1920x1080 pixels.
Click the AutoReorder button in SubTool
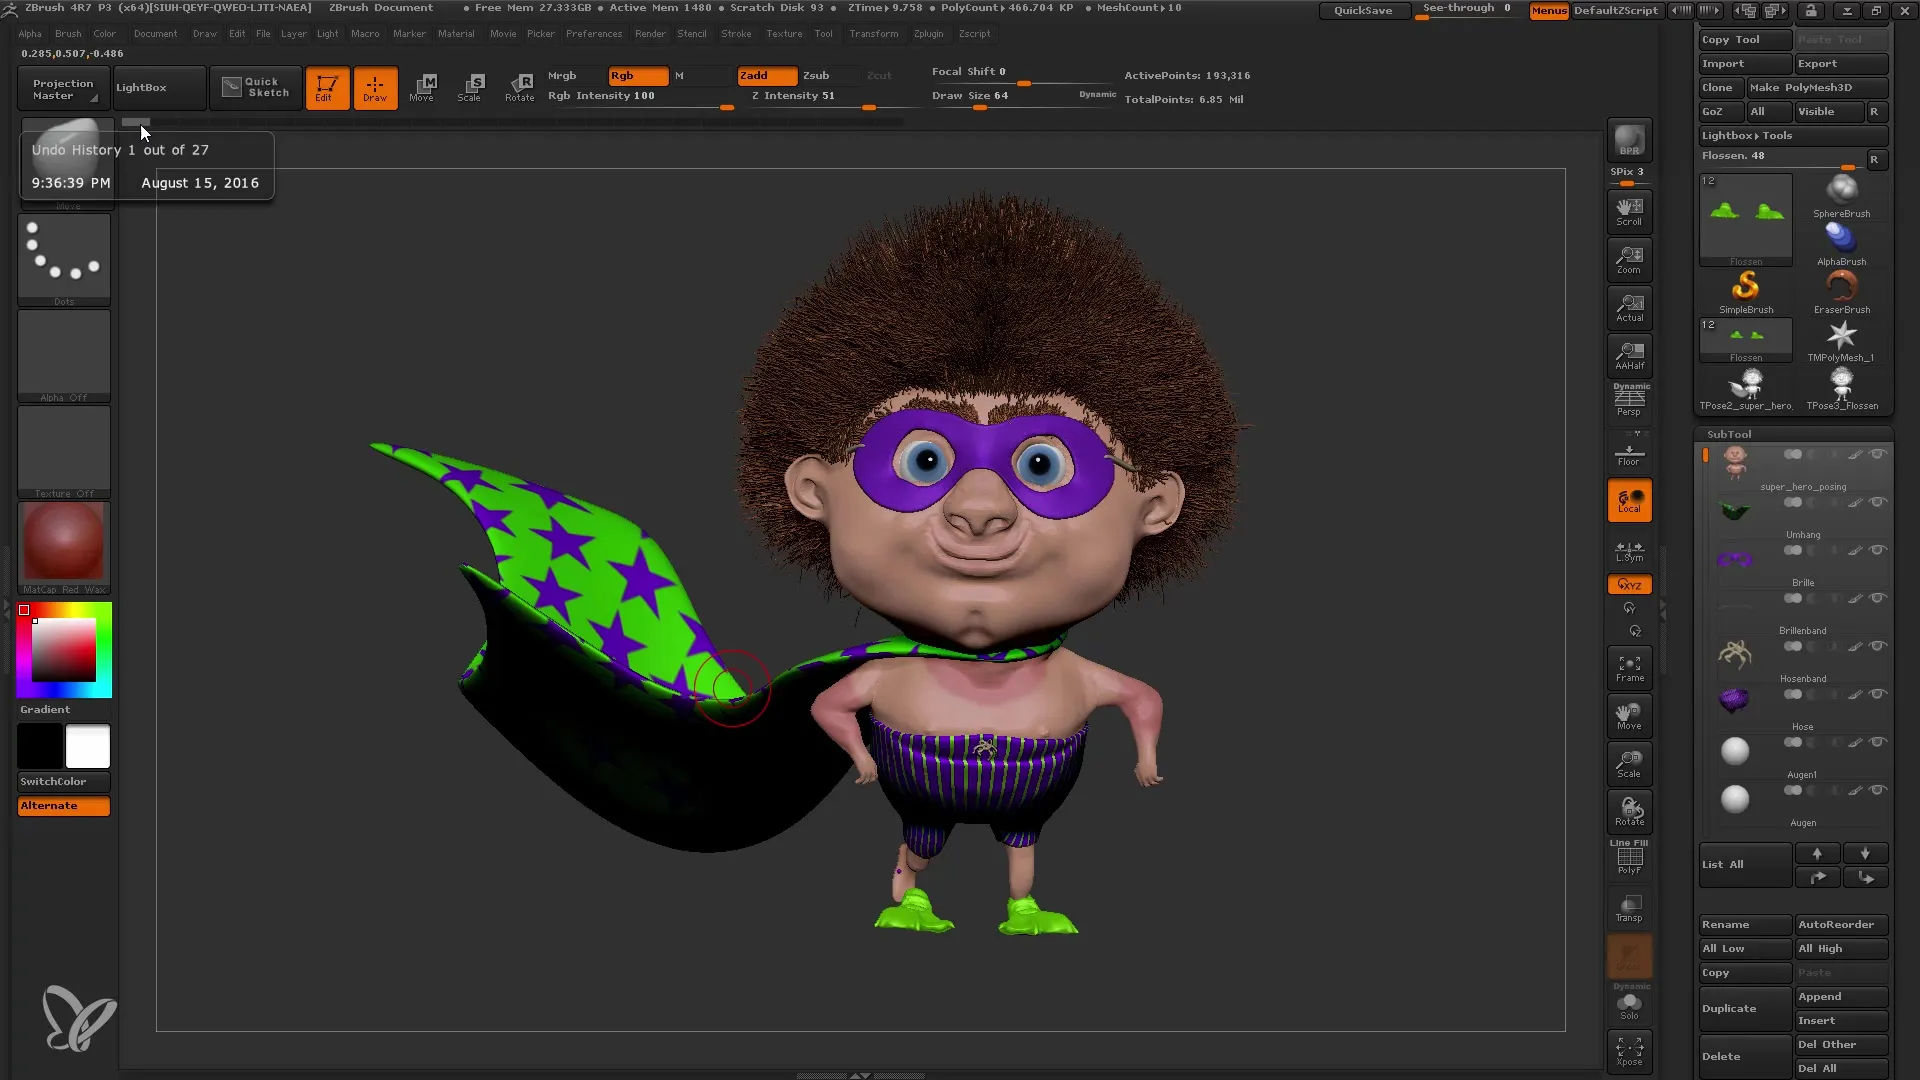[1838, 924]
